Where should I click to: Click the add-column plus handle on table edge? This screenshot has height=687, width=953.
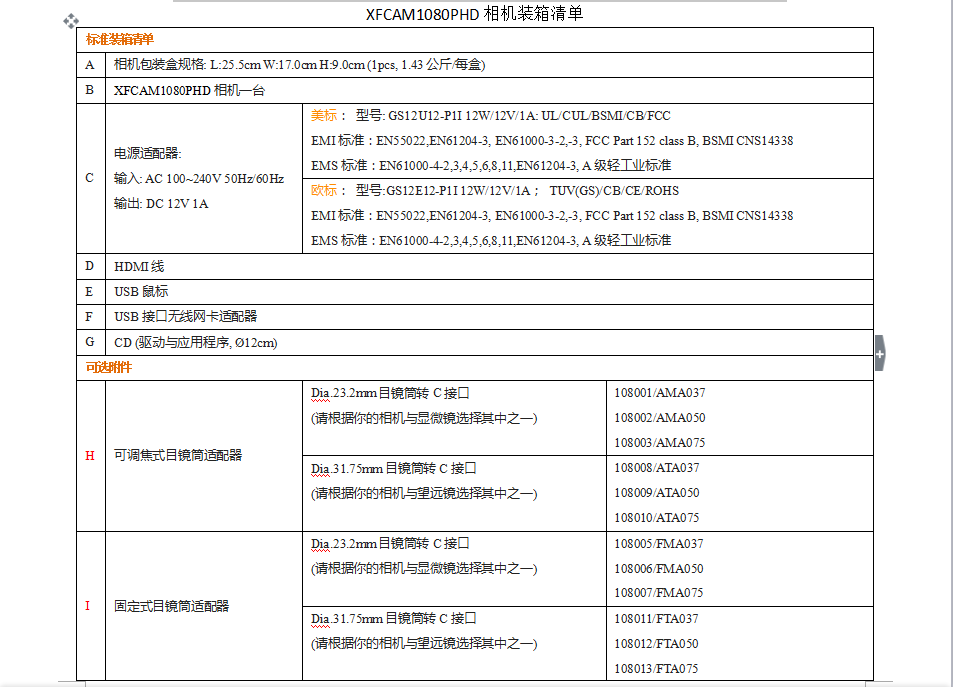880,353
